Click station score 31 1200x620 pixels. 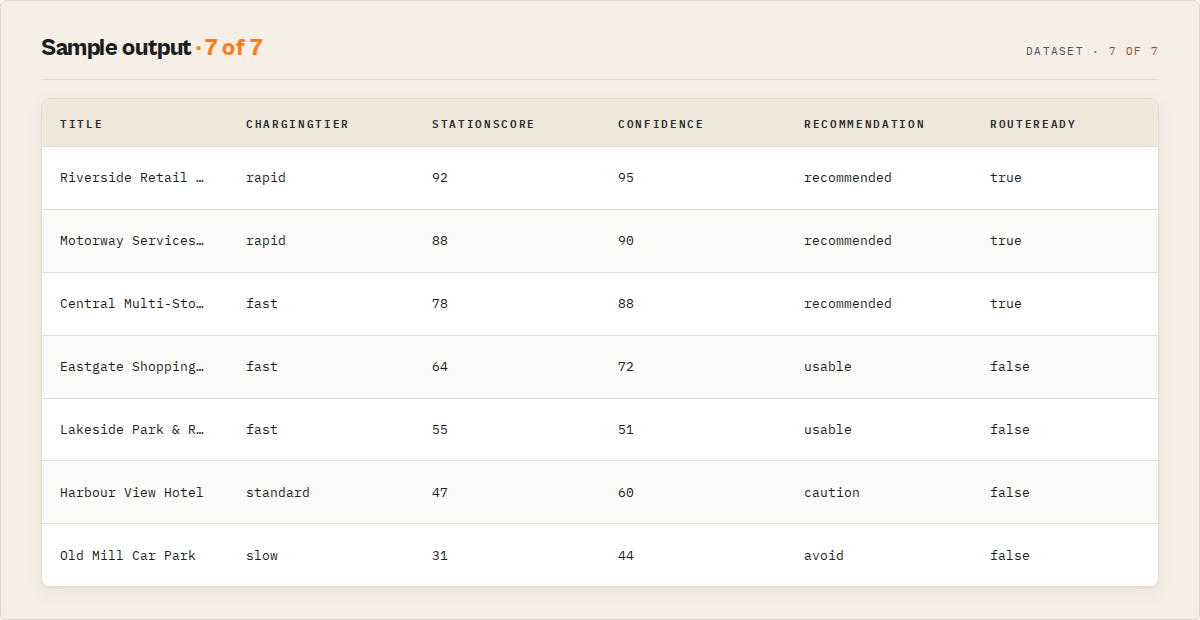click(x=440, y=556)
